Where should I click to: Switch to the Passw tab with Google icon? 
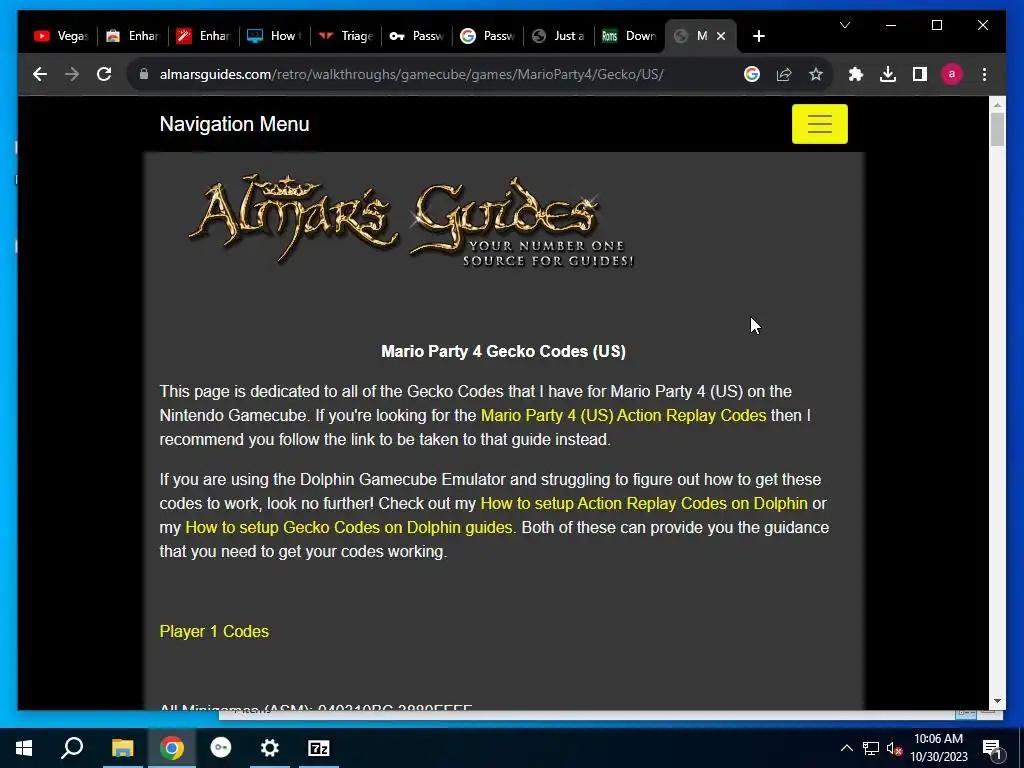pos(488,36)
